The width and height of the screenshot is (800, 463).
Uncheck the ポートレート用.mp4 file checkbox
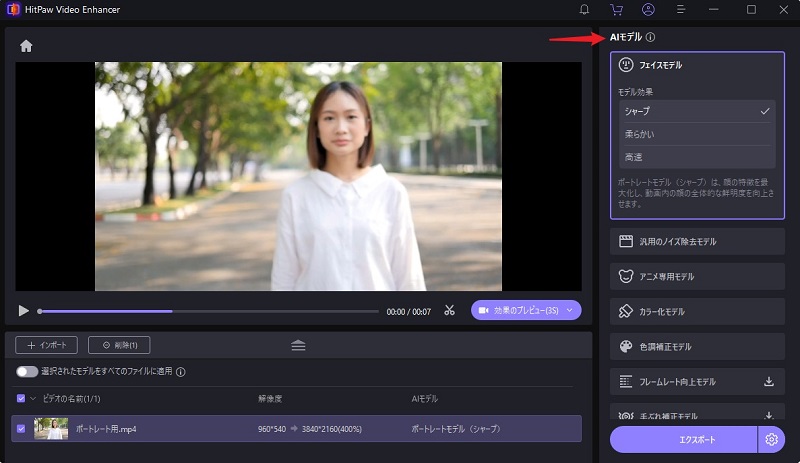click(21, 429)
